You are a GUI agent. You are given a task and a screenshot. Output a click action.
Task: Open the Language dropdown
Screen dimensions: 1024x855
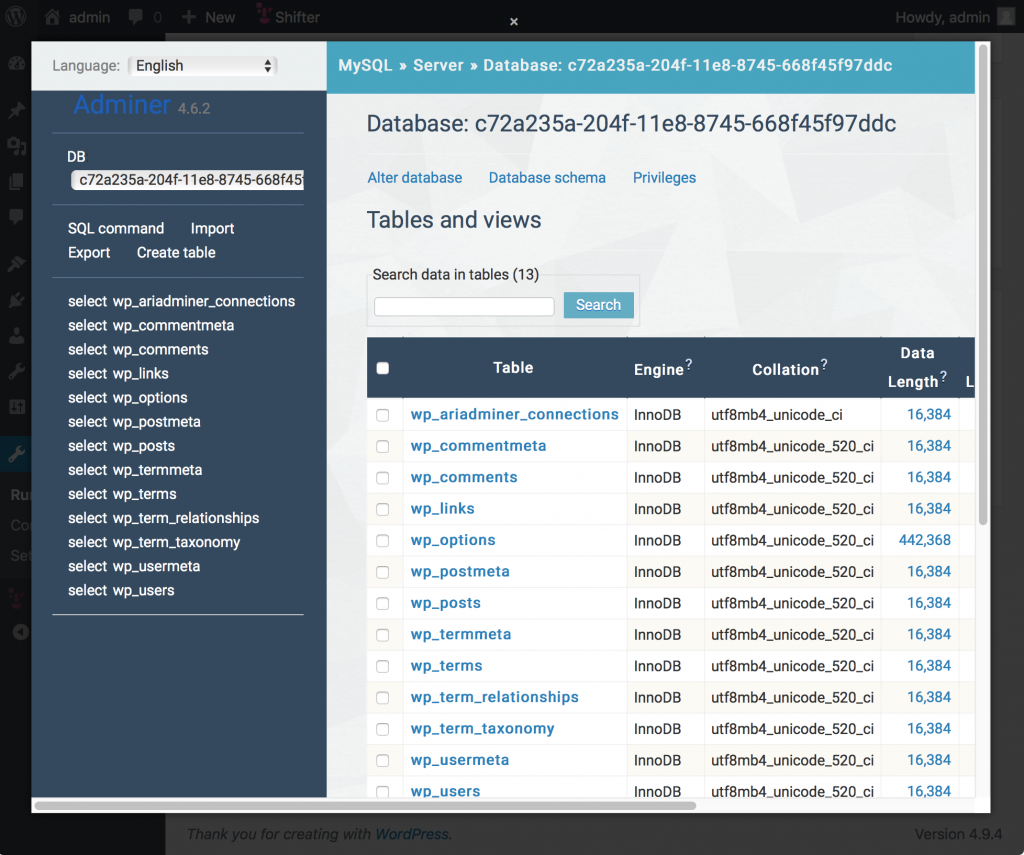[203, 65]
